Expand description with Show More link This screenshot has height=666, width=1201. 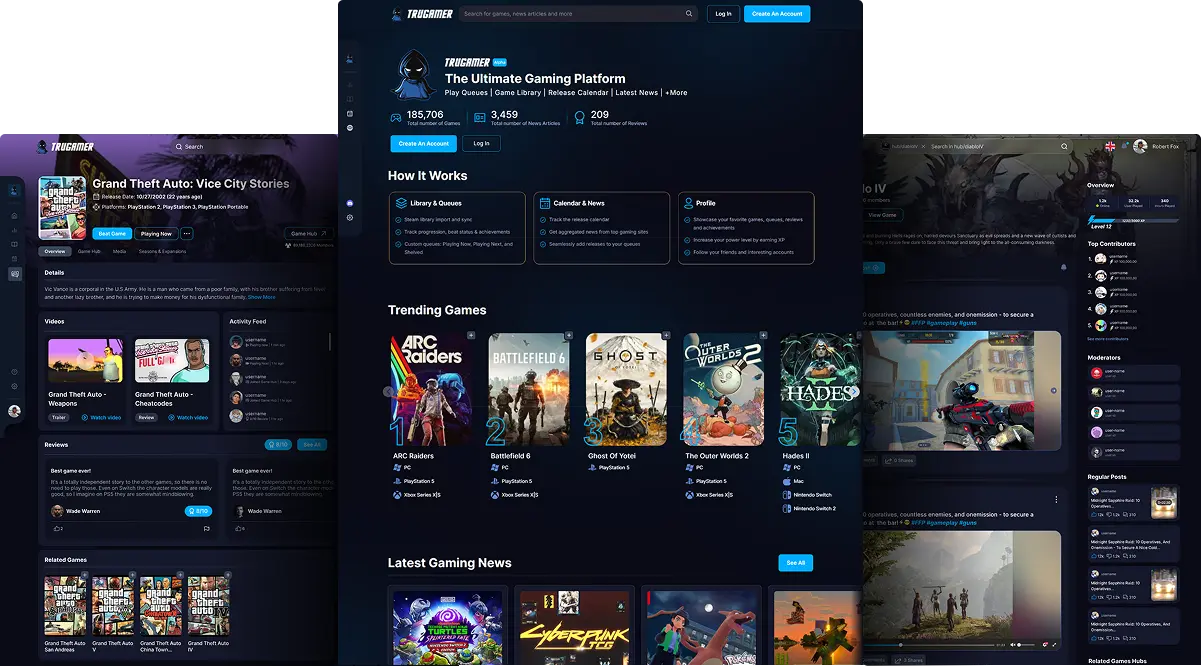point(262,297)
